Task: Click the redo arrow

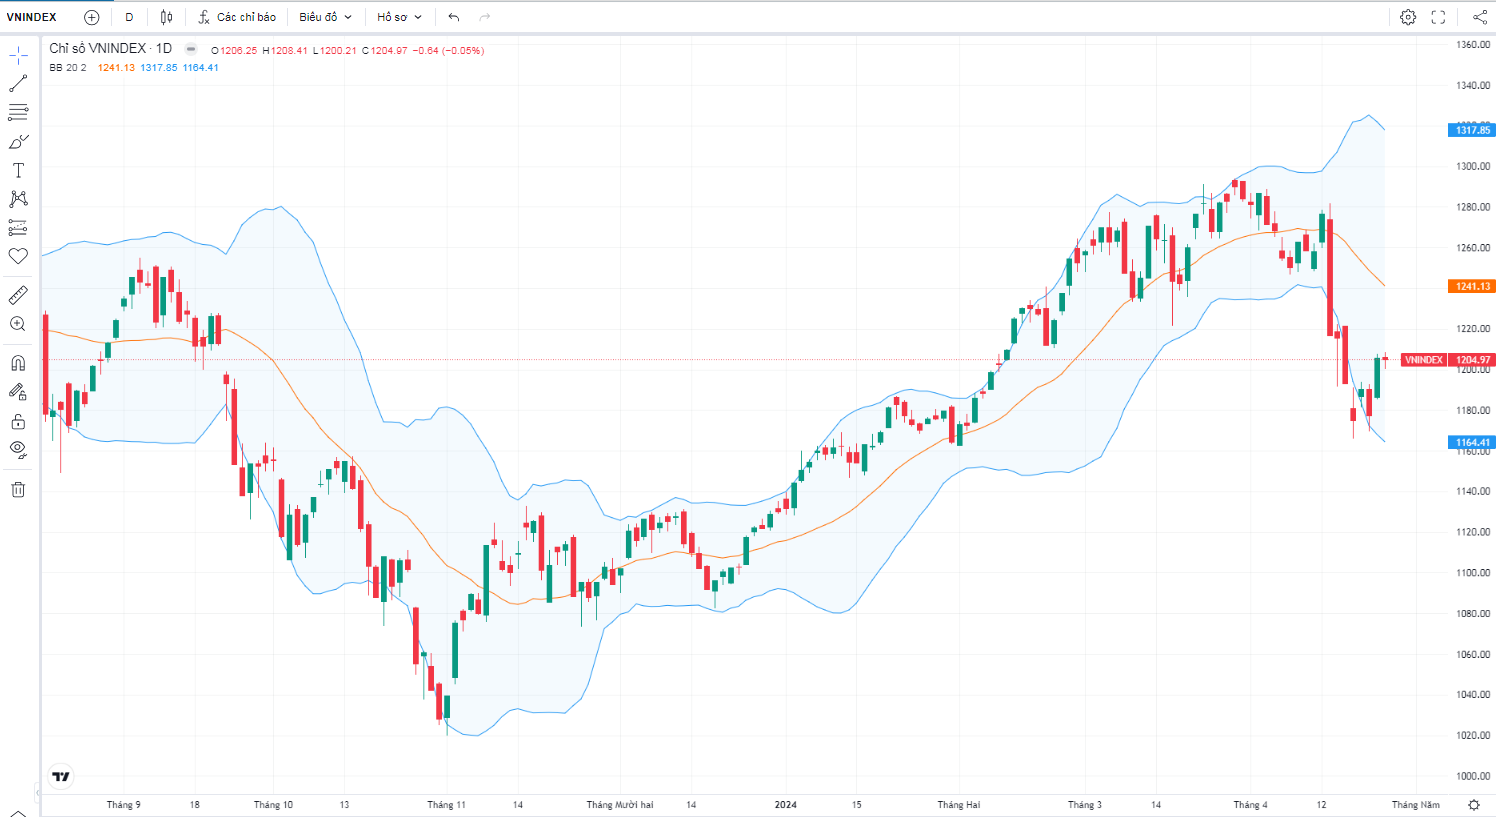Action: click(x=485, y=17)
